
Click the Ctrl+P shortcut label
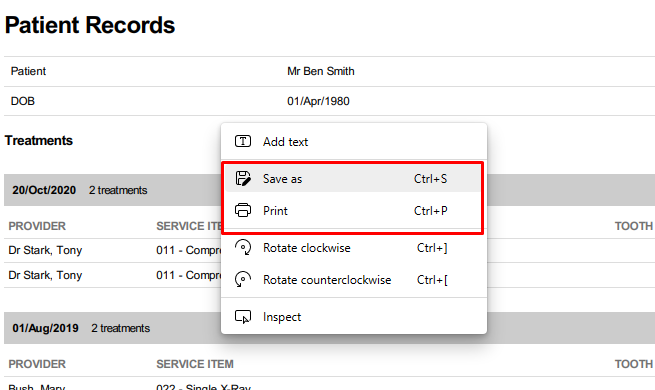pos(431,211)
